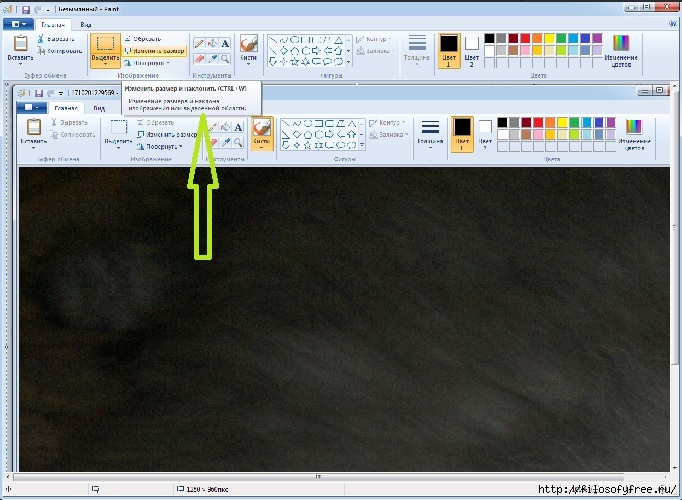
Task: Choose the diagonal line shape in outer gallery
Action: point(273,40)
